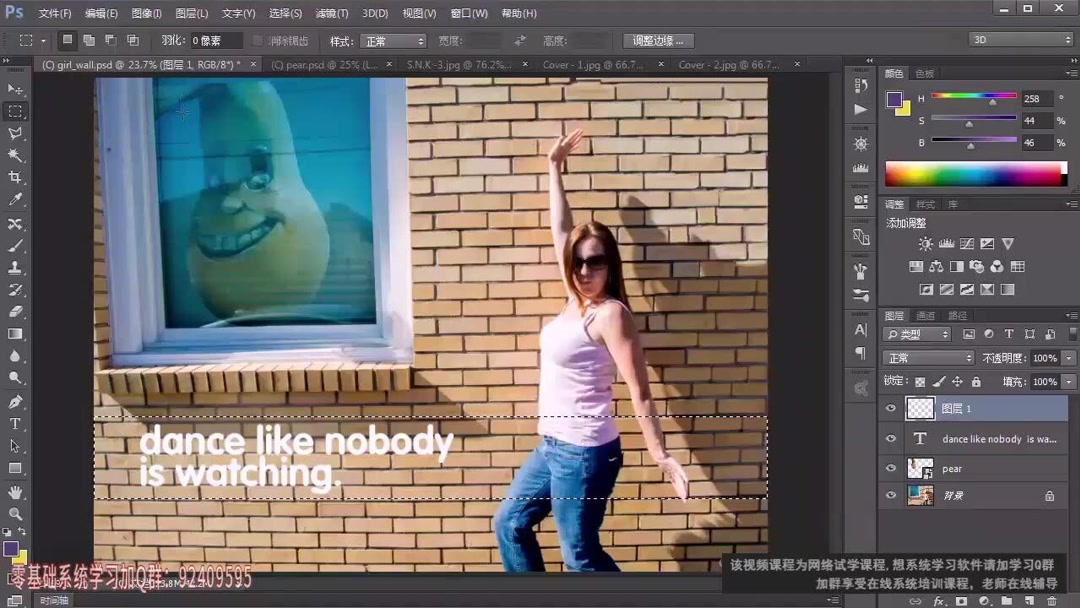Open the 滤镜 (Filter) menu

[x=331, y=13]
